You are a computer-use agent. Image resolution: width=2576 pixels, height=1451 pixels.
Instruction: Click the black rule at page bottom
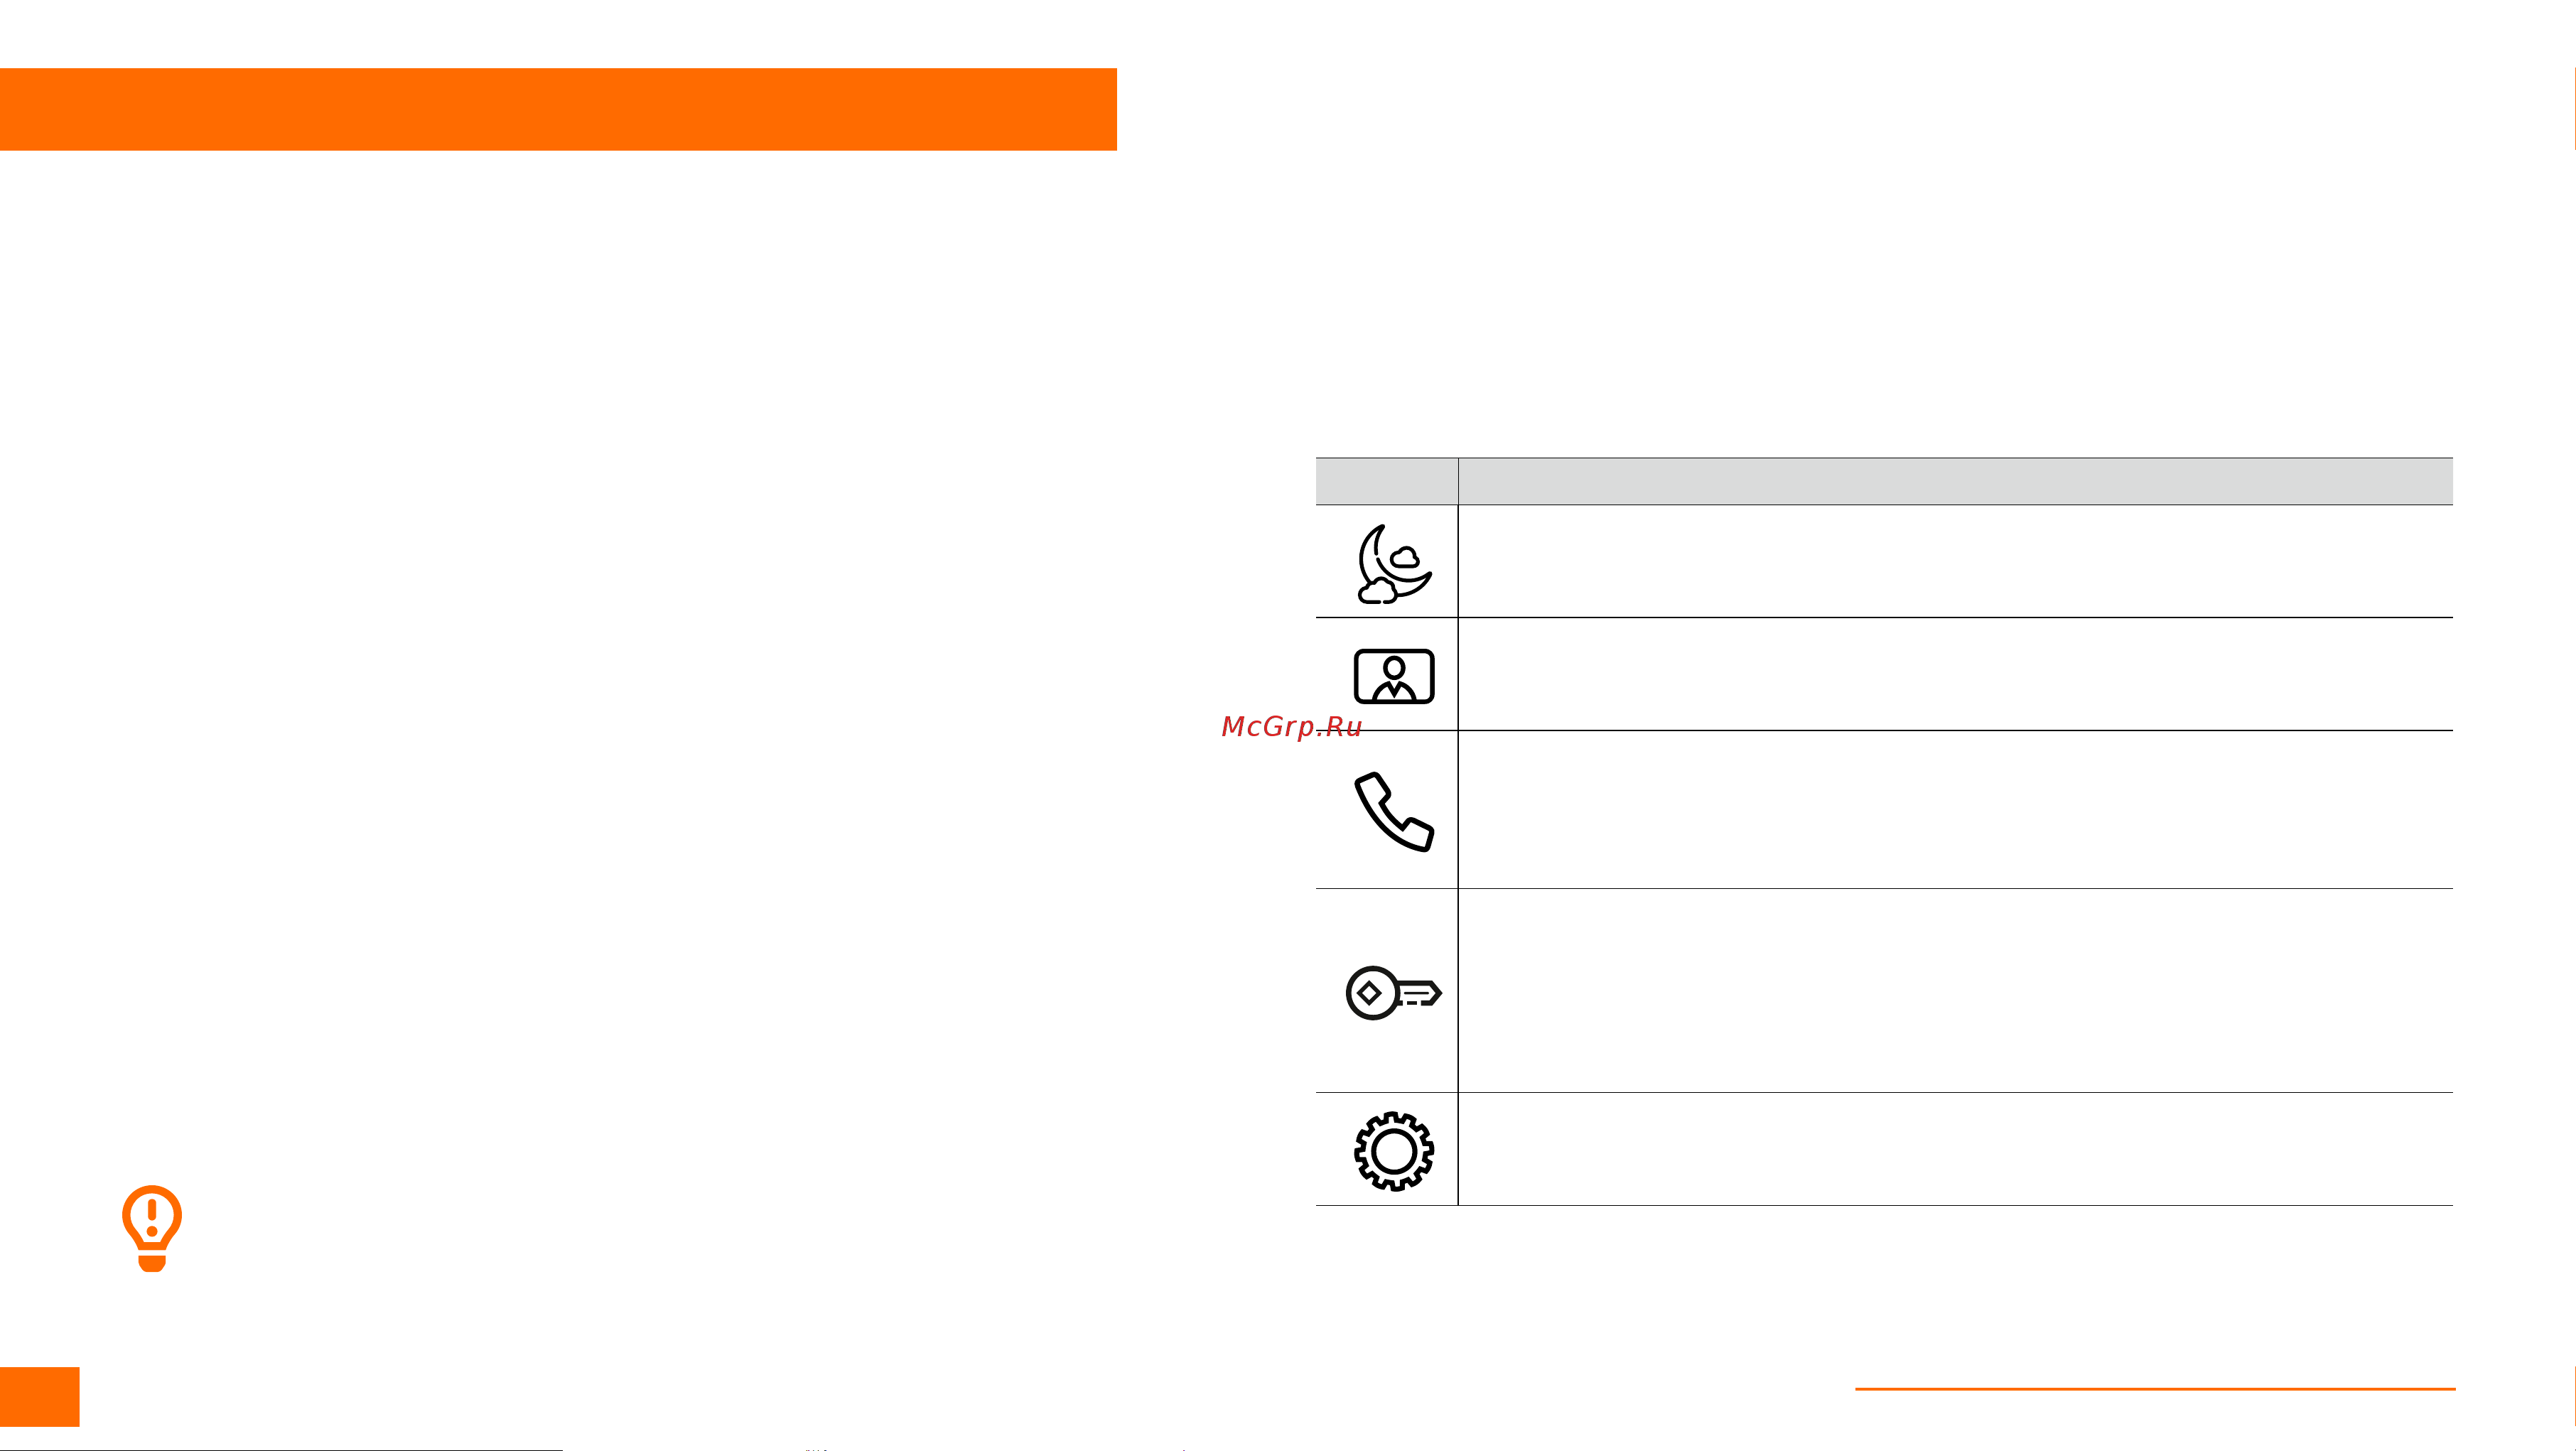tap(281, 1449)
